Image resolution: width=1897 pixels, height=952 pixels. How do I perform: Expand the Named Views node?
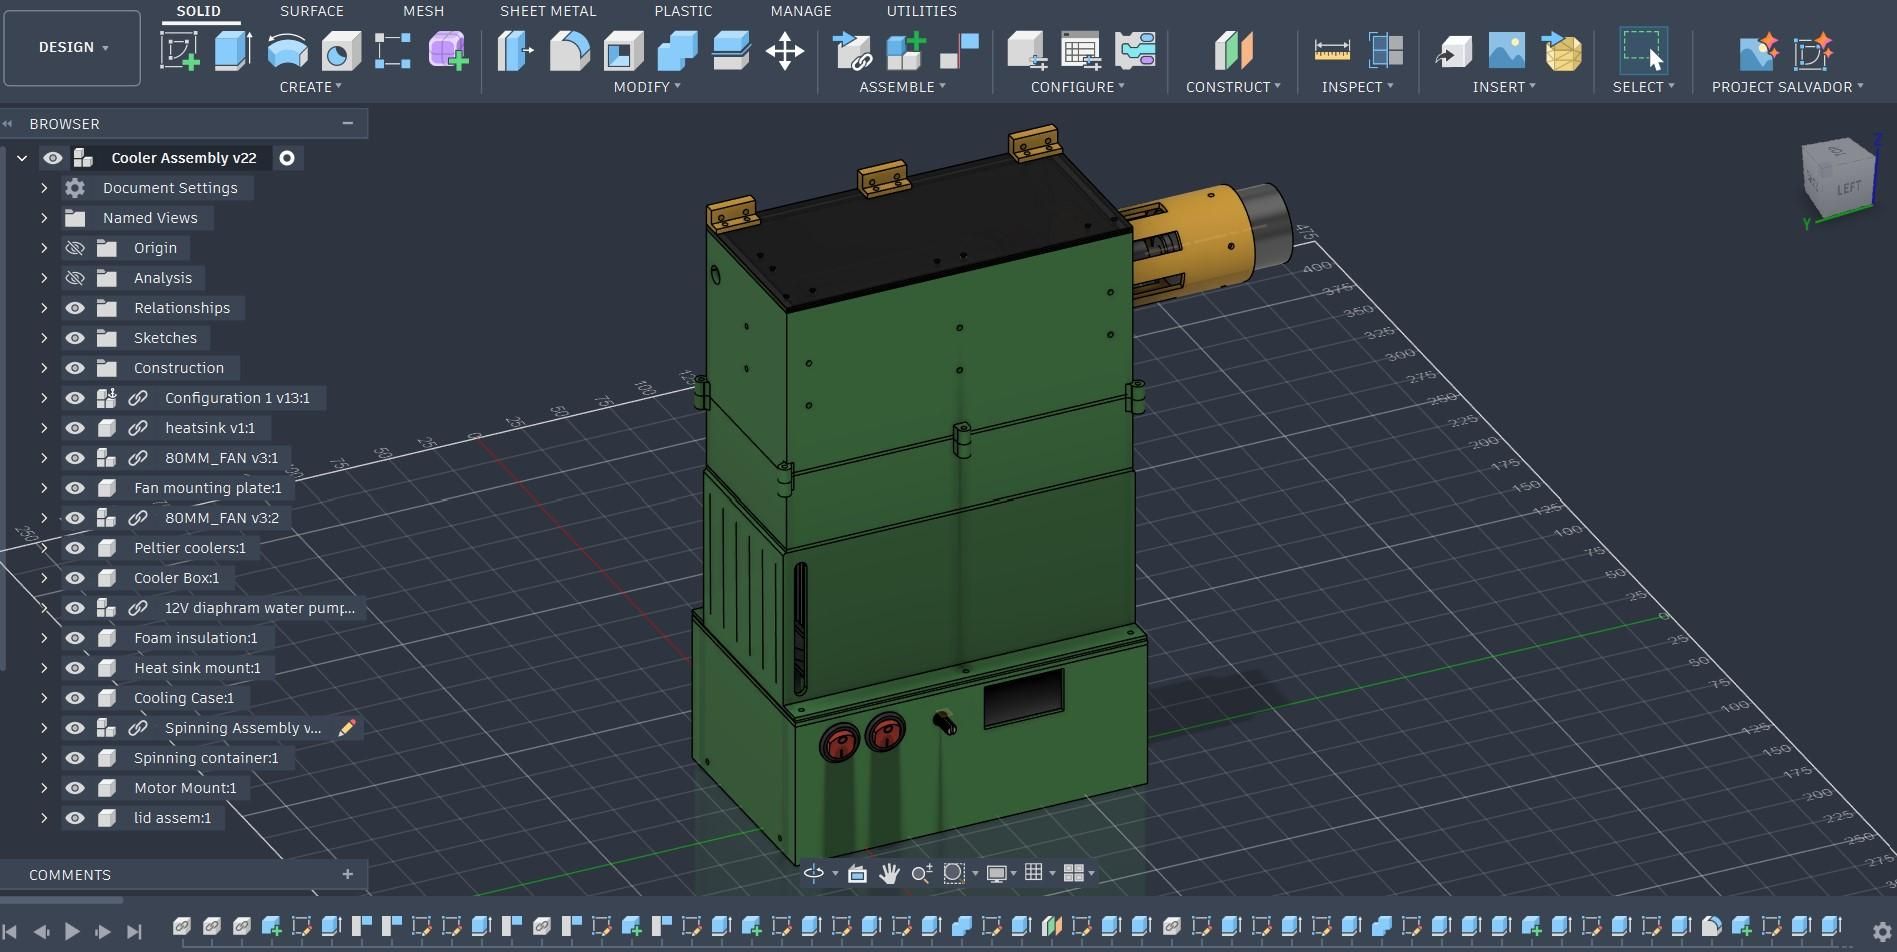44,218
